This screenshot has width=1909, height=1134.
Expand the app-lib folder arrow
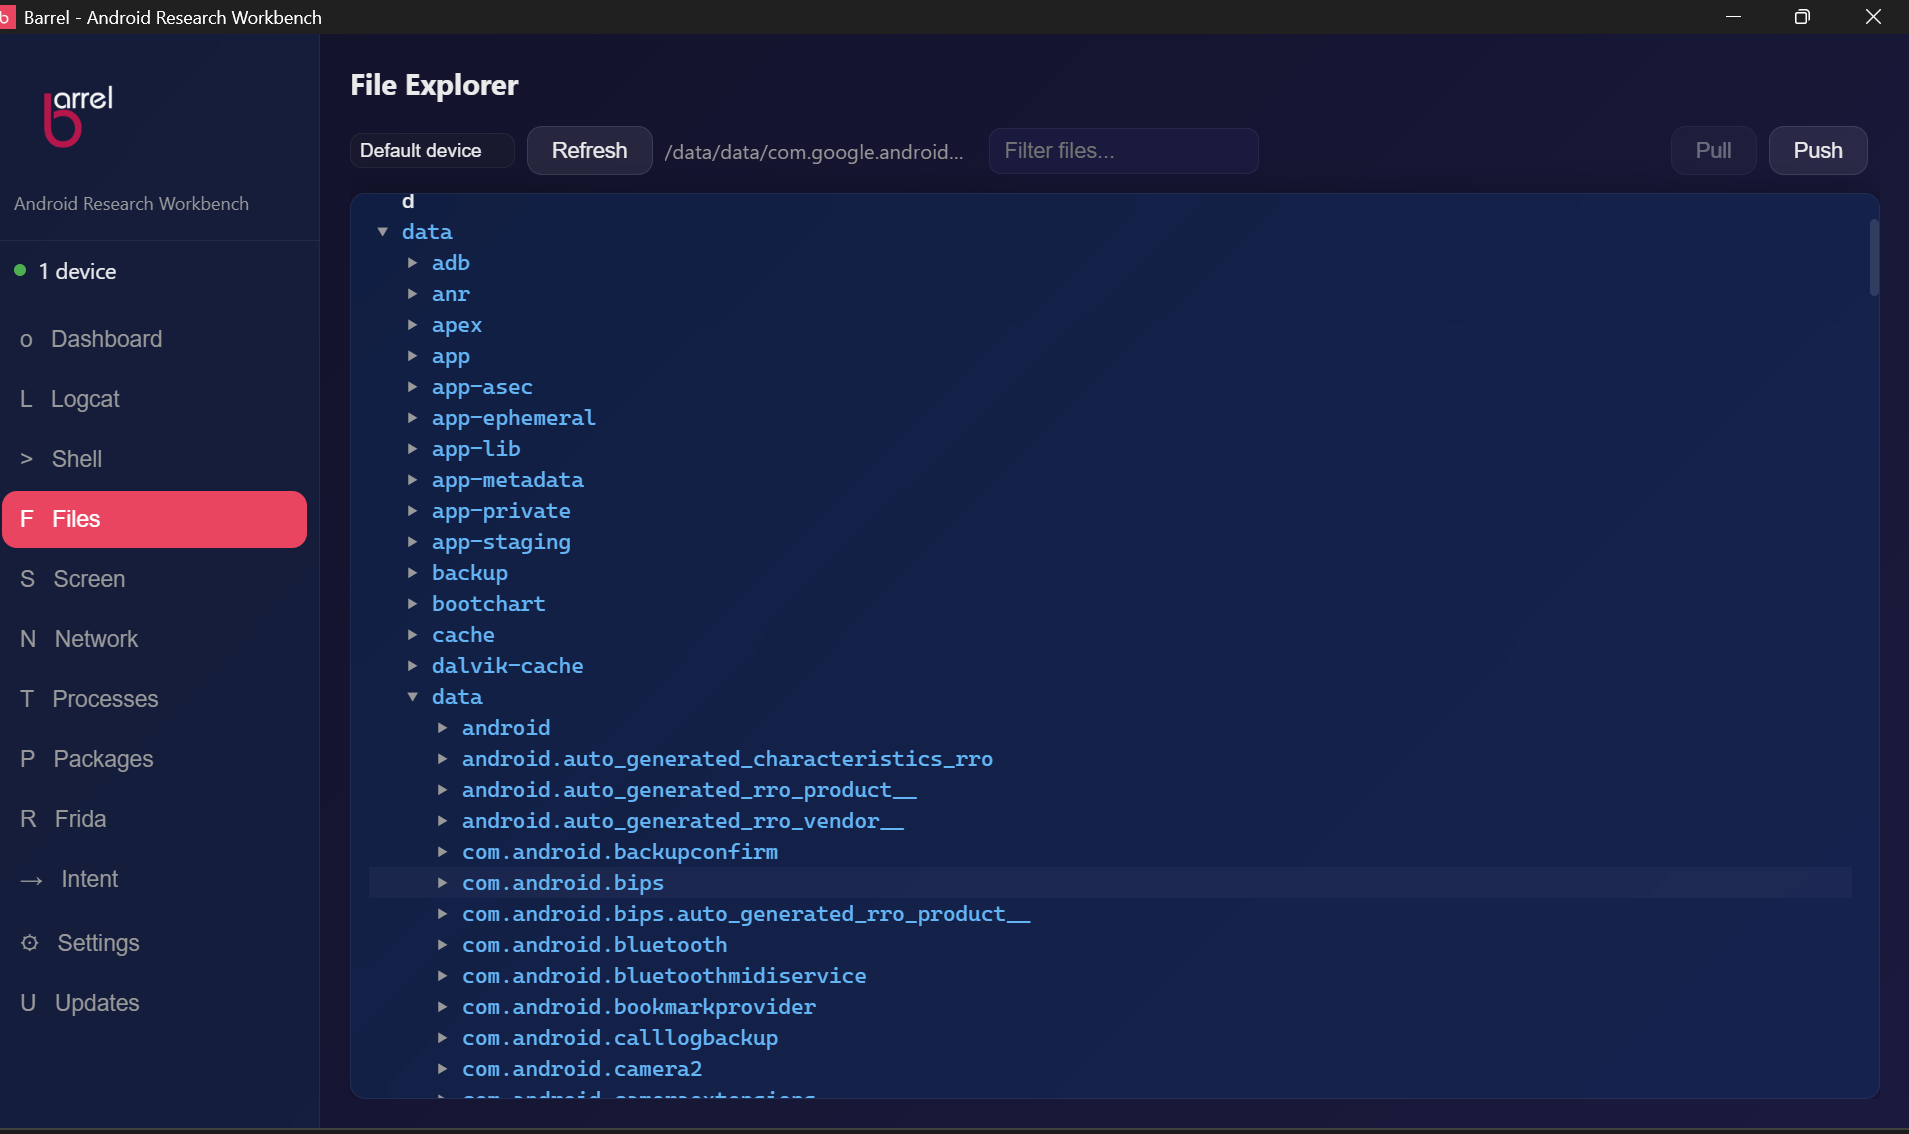click(x=412, y=449)
